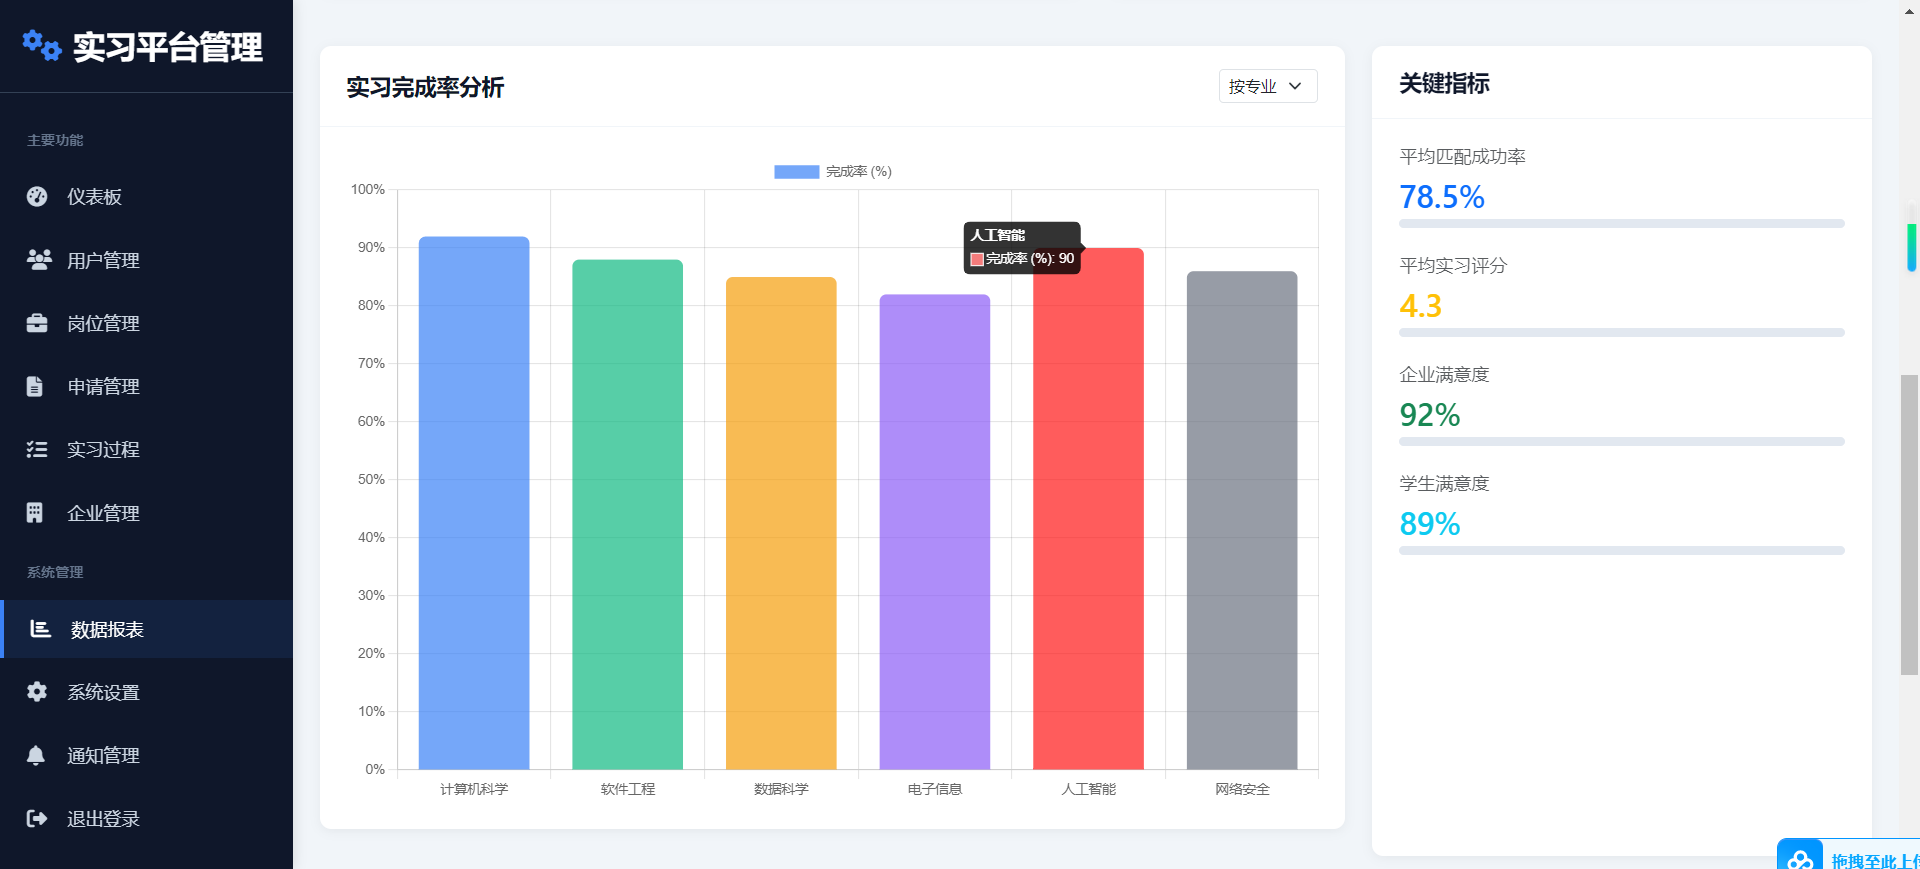The height and width of the screenshot is (869, 1920).
Task: Click the 拖拽至此上传 upload button
Action: point(1848,854)
